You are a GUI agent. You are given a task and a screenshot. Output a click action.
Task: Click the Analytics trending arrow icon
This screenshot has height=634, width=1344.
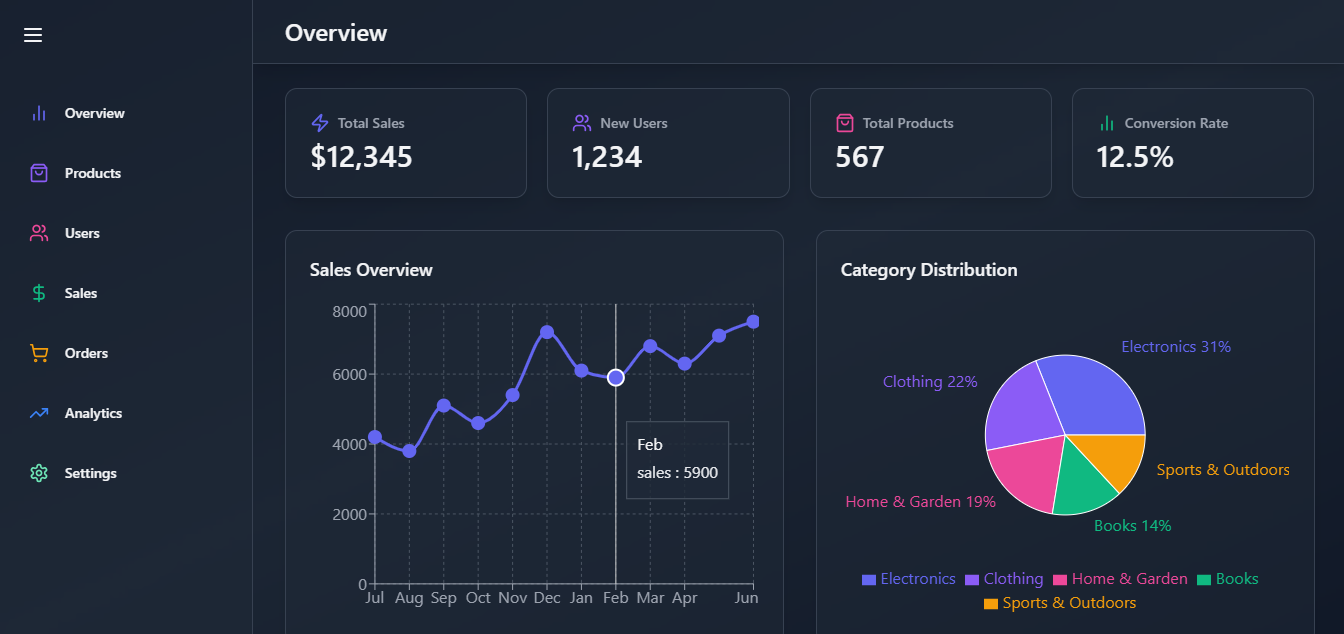click(x=39, y=413)
